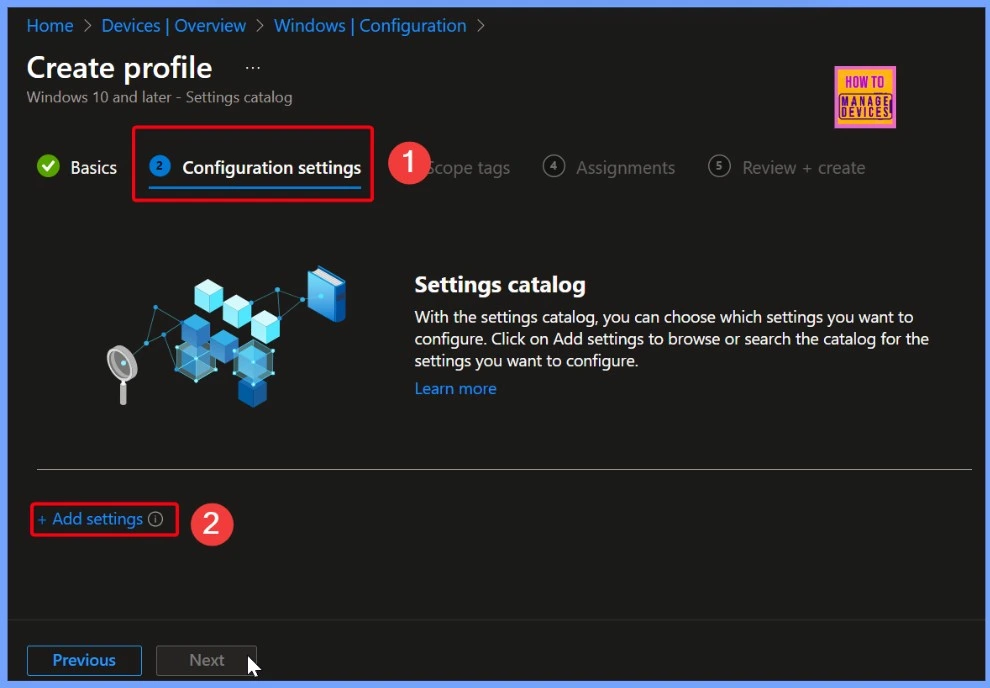Click the green checkmark icon for Basics
This screenshot has height=688, width=990.
coord(49,166)
